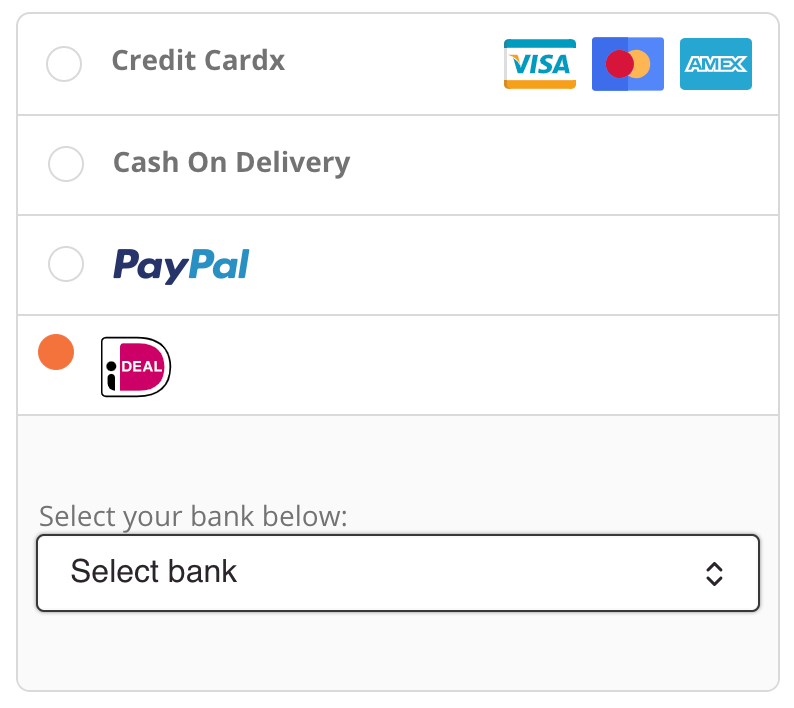The height and width of the screenshot is (708, 794).
Task: Select the Credit Cardx radio button
Action: [x=64, y=65]
